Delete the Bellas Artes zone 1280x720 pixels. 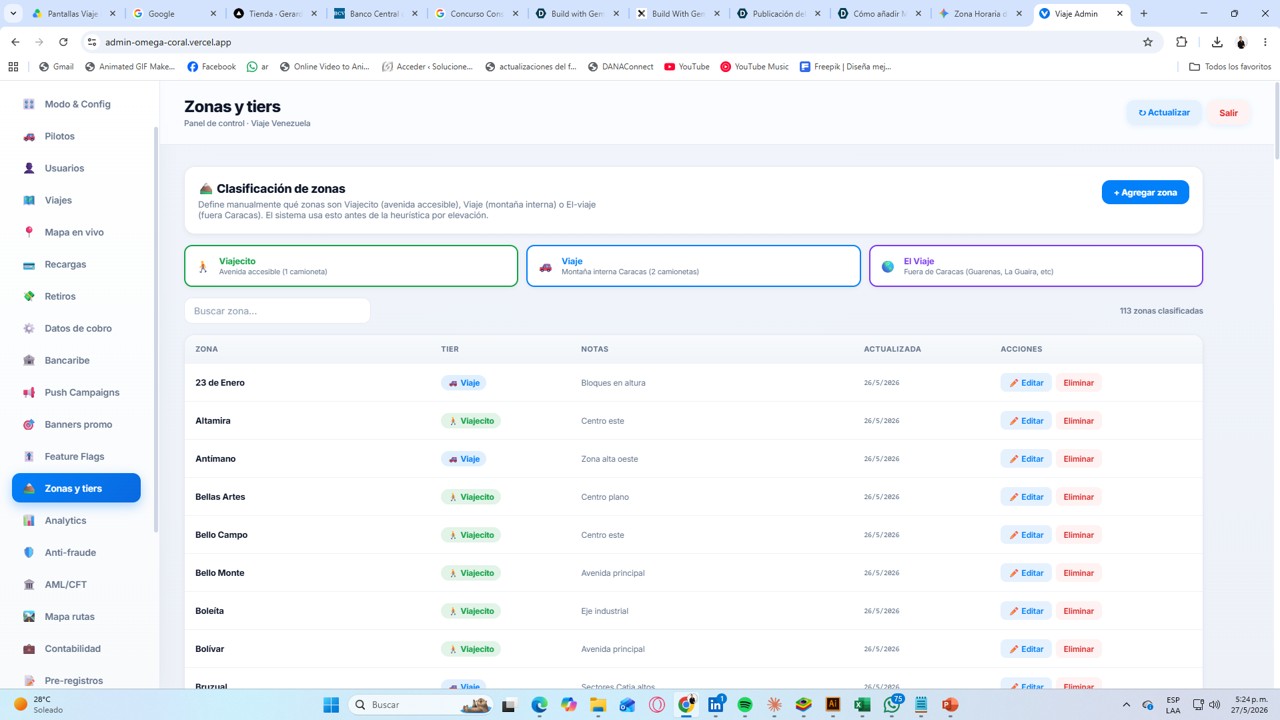coord(1078,497)
